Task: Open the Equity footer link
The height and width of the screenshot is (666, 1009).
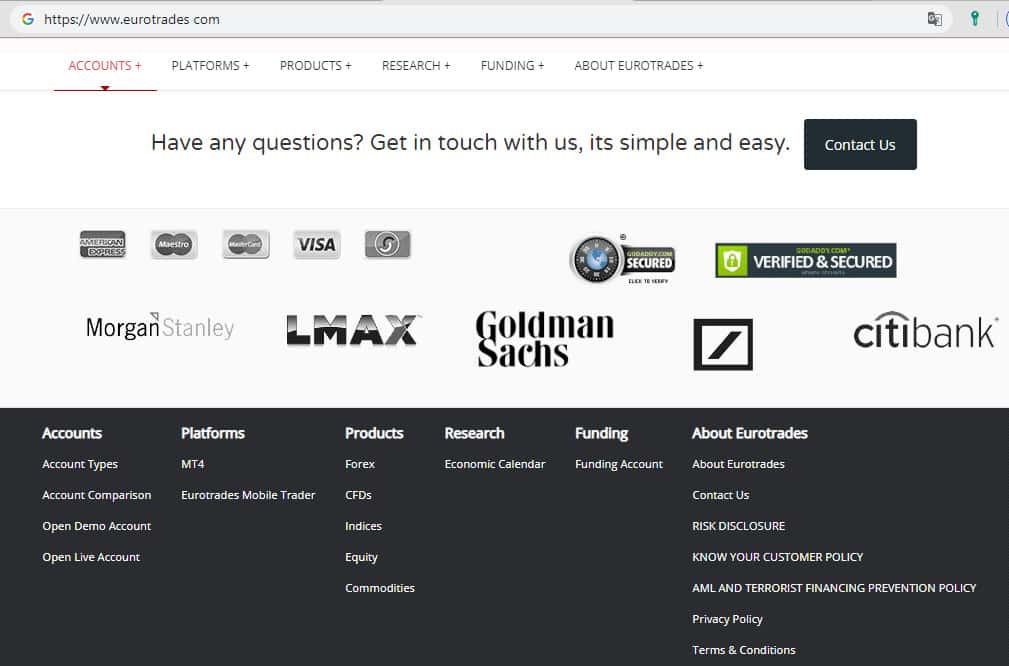Action: click(361, 557)
